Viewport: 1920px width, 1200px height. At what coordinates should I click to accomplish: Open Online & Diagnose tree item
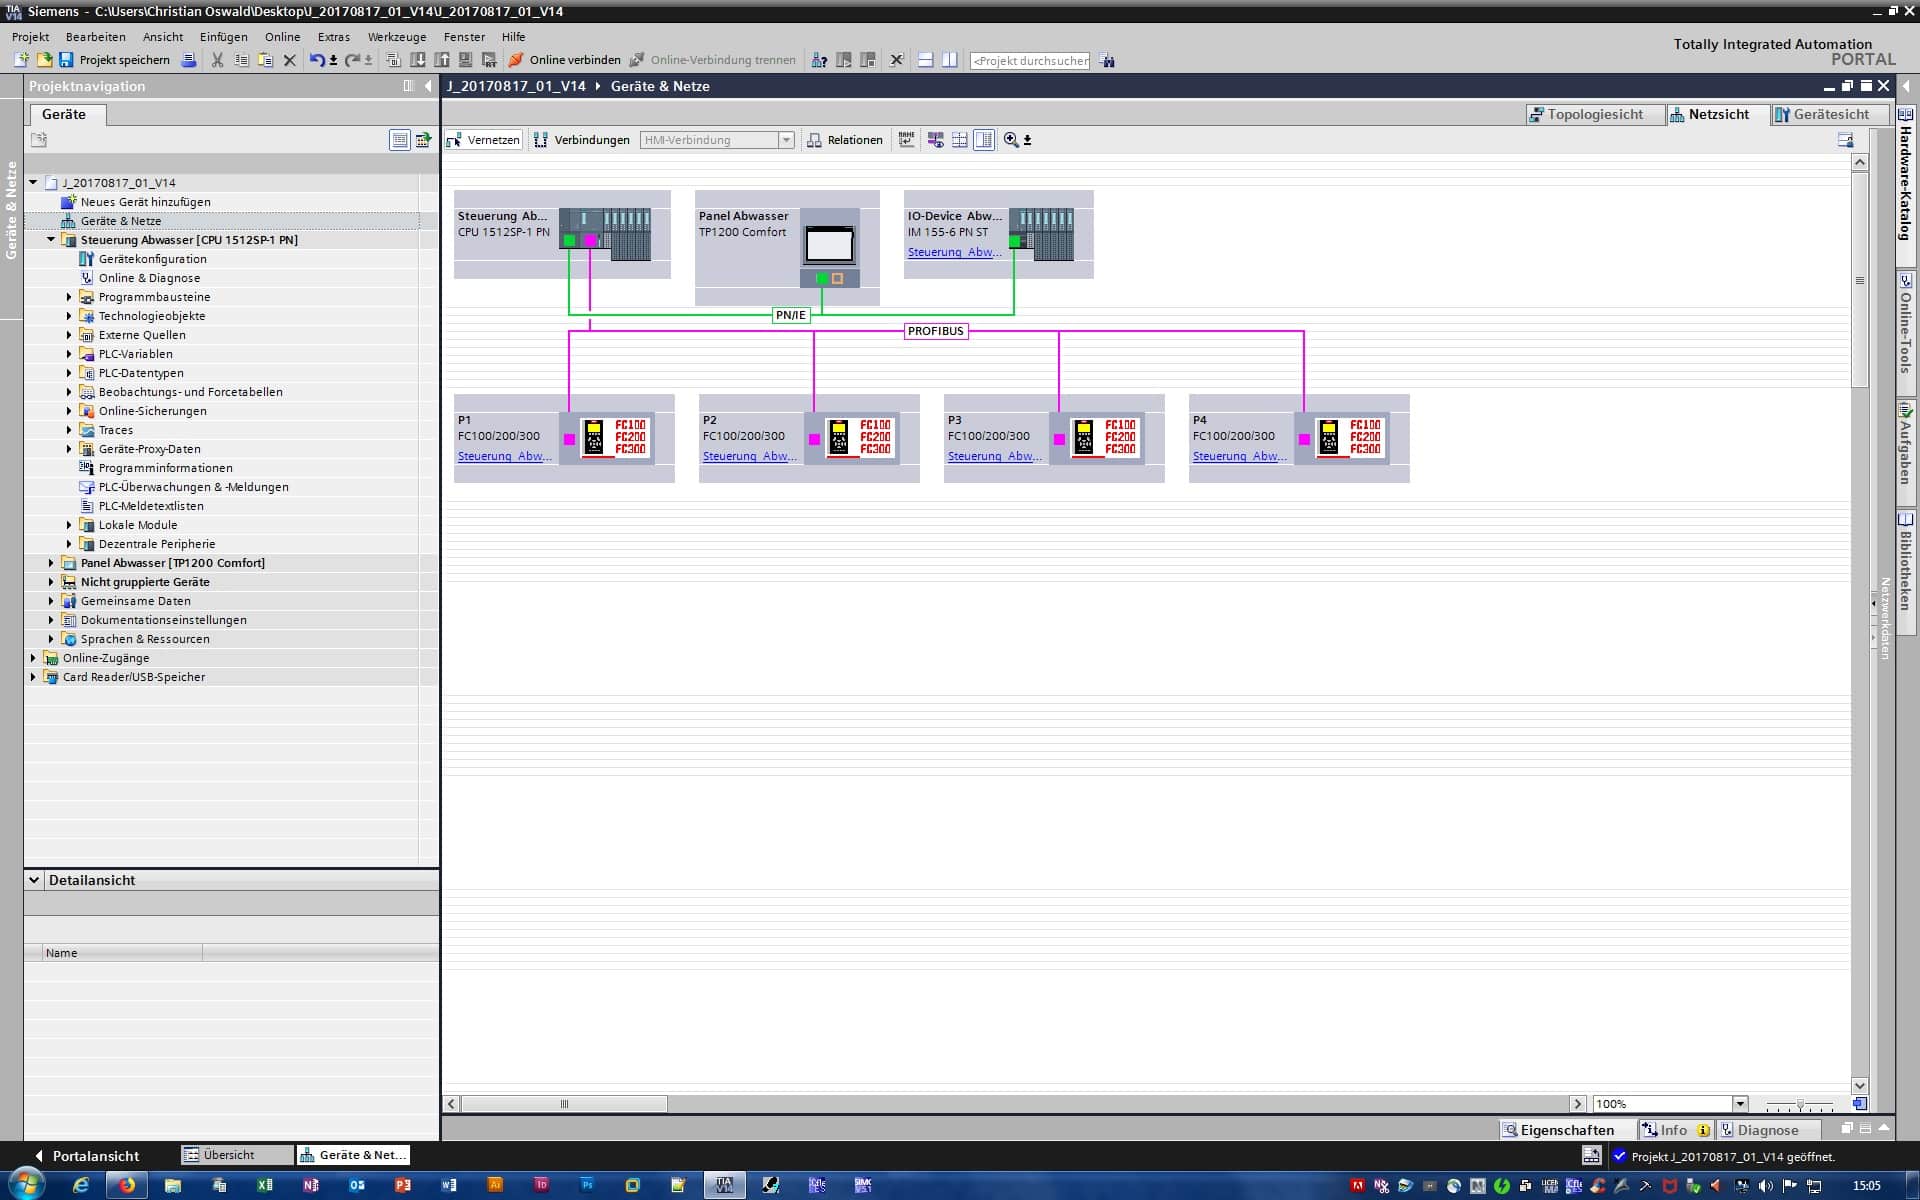149,278
